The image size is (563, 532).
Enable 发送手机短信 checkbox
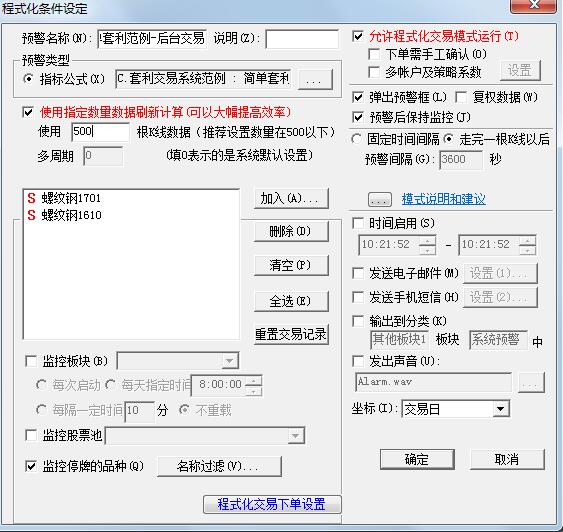click(x=358, y=297)
